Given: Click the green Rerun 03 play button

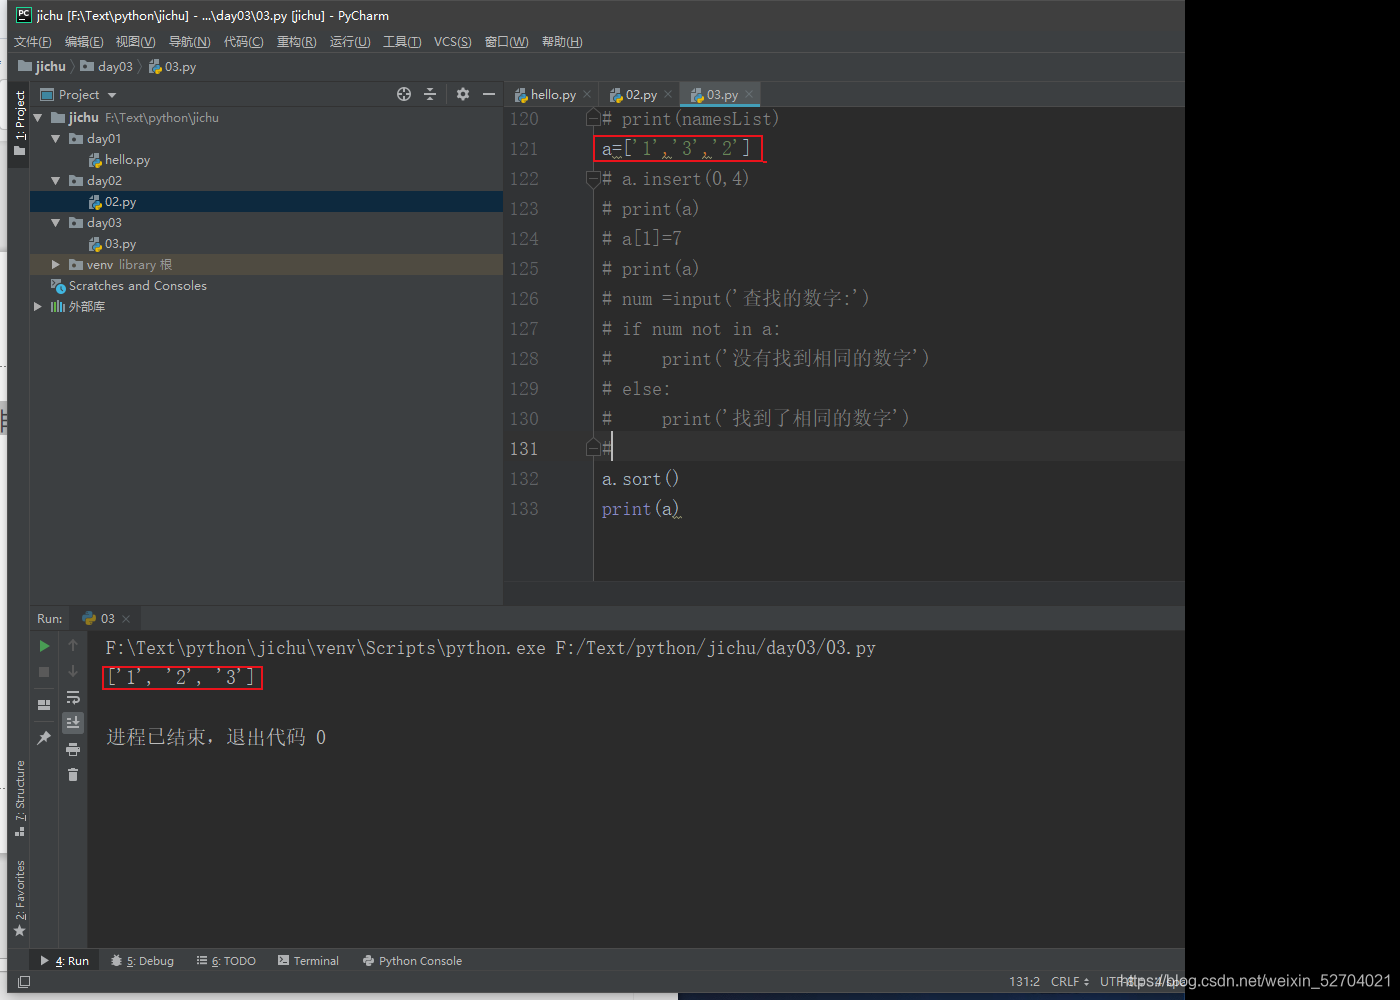Looking at the screenshot, I should click(x=44, y=646).
